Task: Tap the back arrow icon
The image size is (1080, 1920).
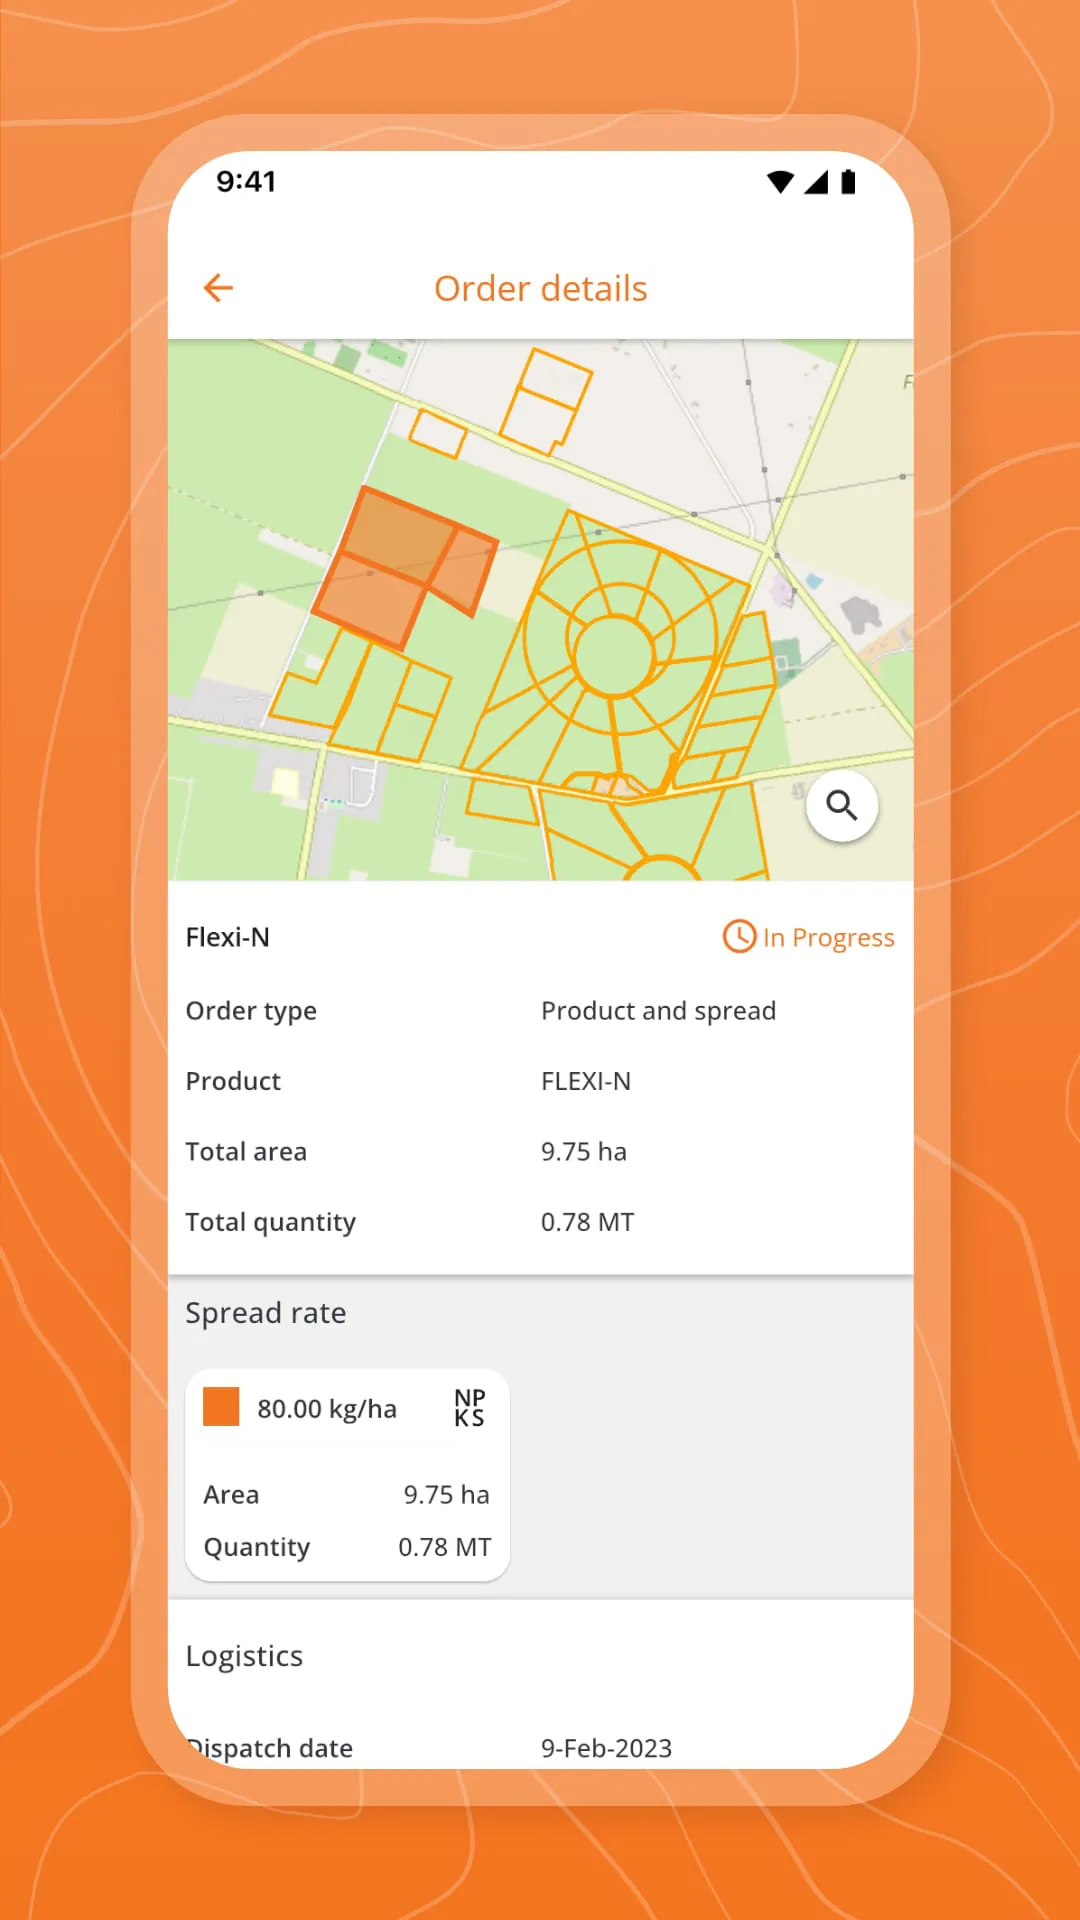Action: tap(218, 289)
